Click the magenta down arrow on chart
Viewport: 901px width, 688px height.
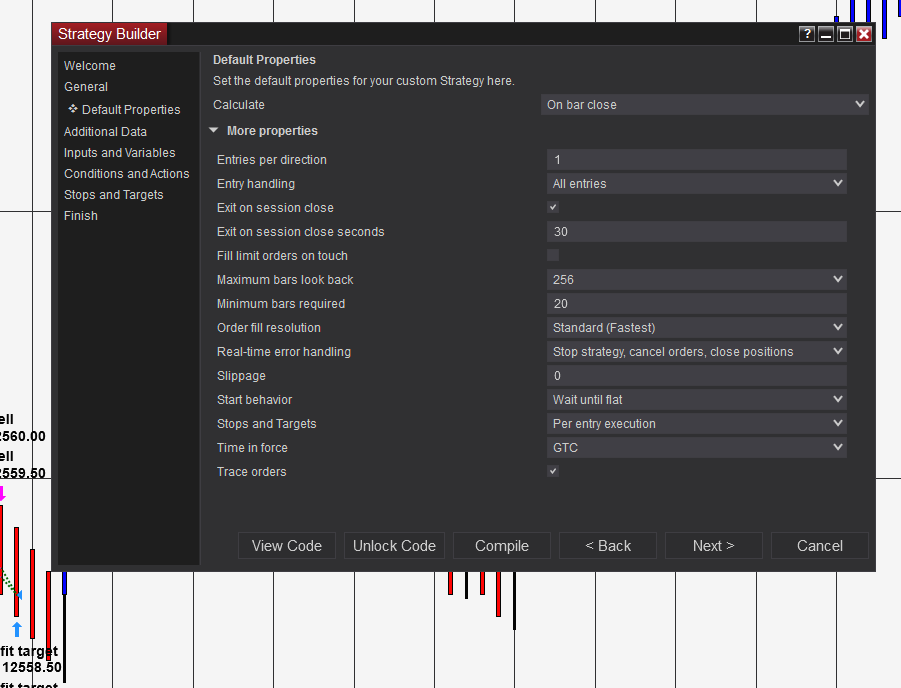[x=2, y=493]
